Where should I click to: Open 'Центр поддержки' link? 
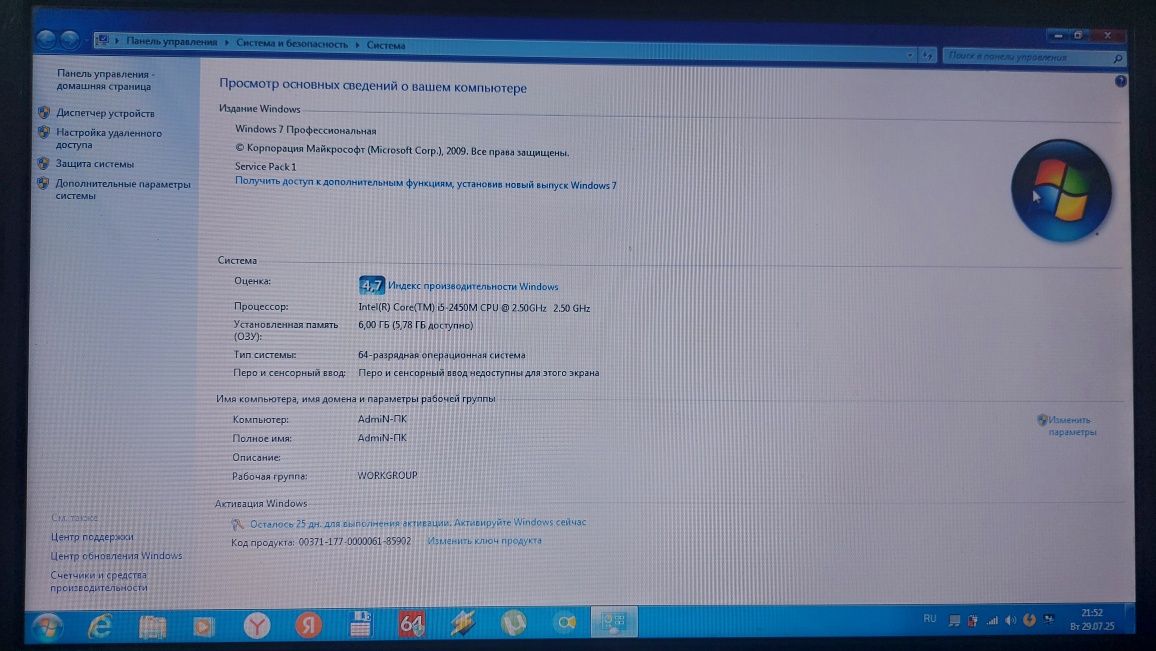pyautogui.click(x=92, y=537)
